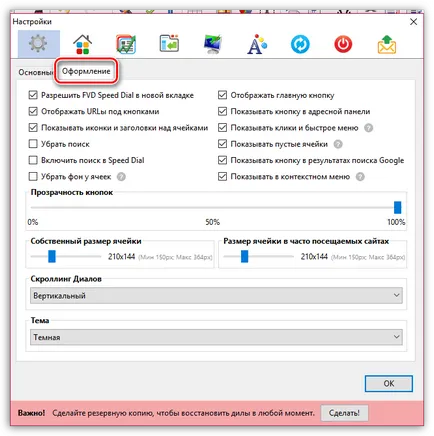Open the Тема dropdown showing Темная
This screenshot has height=436, width=434.
pos(216,337)
